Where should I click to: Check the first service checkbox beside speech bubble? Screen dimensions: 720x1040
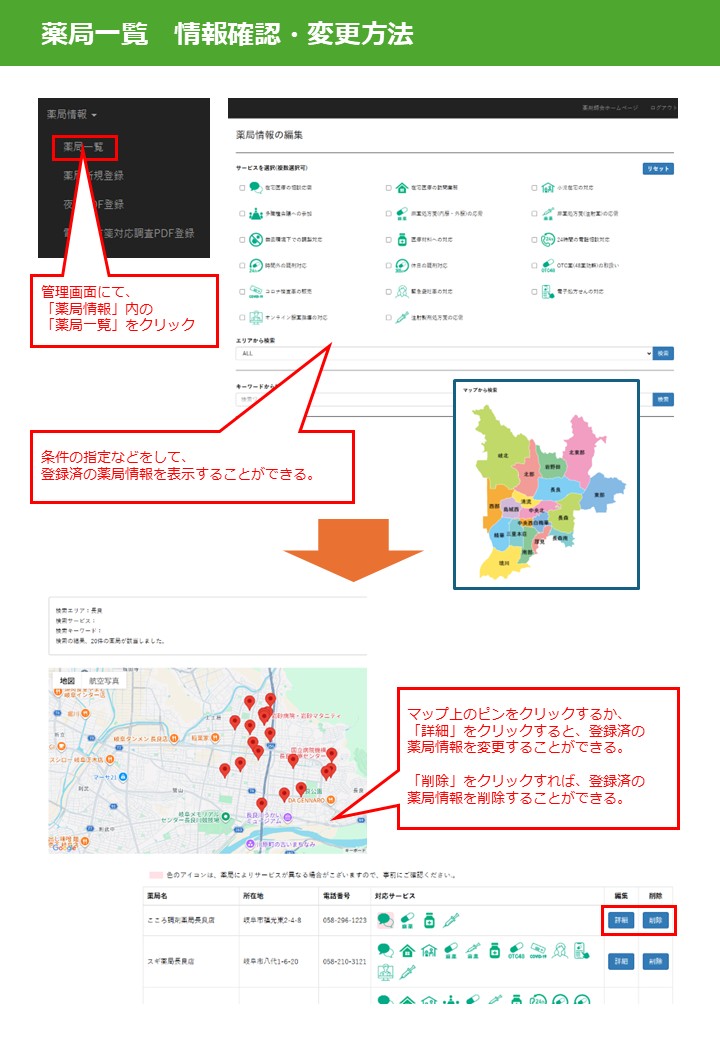pos(241,187)
